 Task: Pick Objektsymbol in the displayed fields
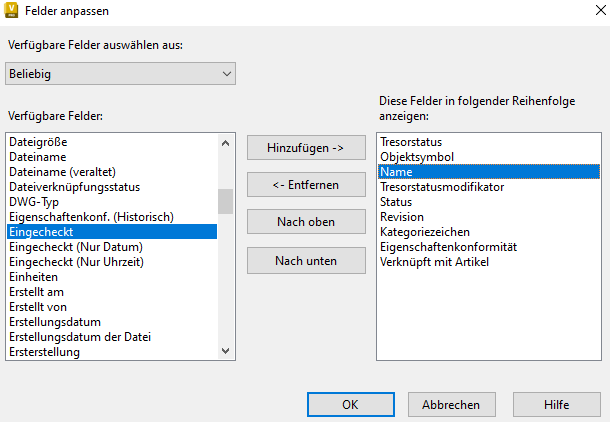point(417,157)
